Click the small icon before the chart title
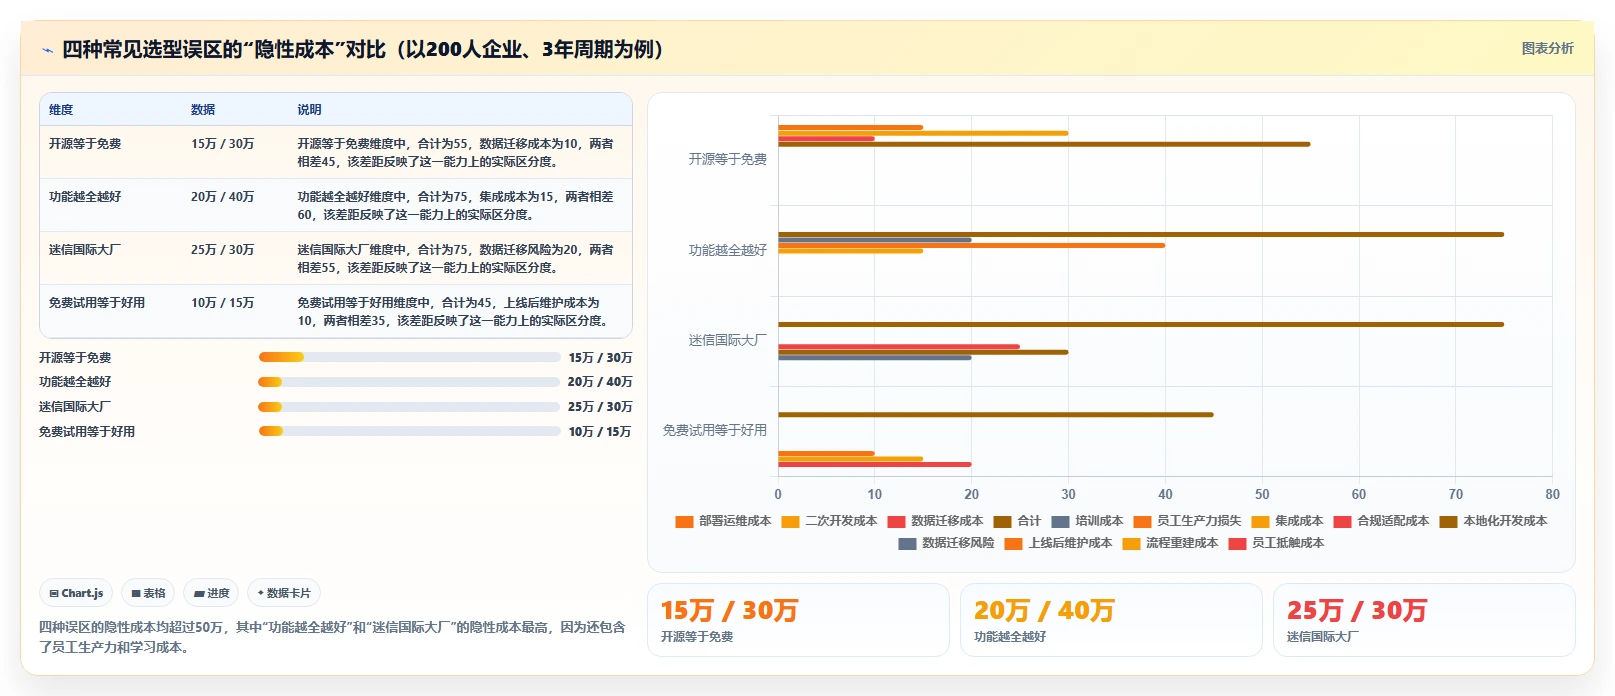The height and width of the screenshot is (696, 1615). tap(47, 50)
